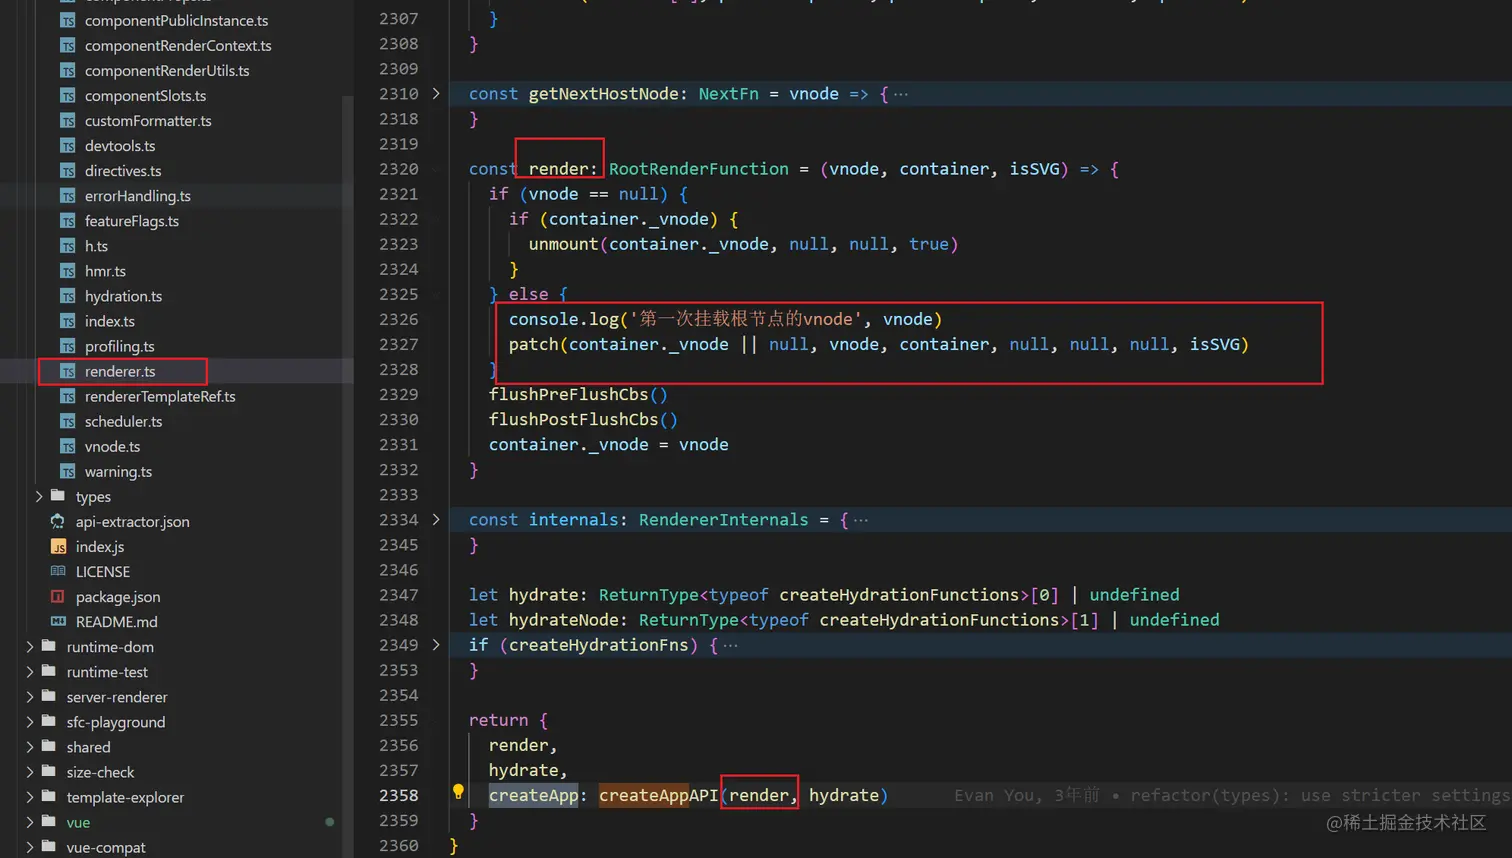Click line number 2358 in gutter
Viewport: 1512px width, 858px height.
point(399,795)
